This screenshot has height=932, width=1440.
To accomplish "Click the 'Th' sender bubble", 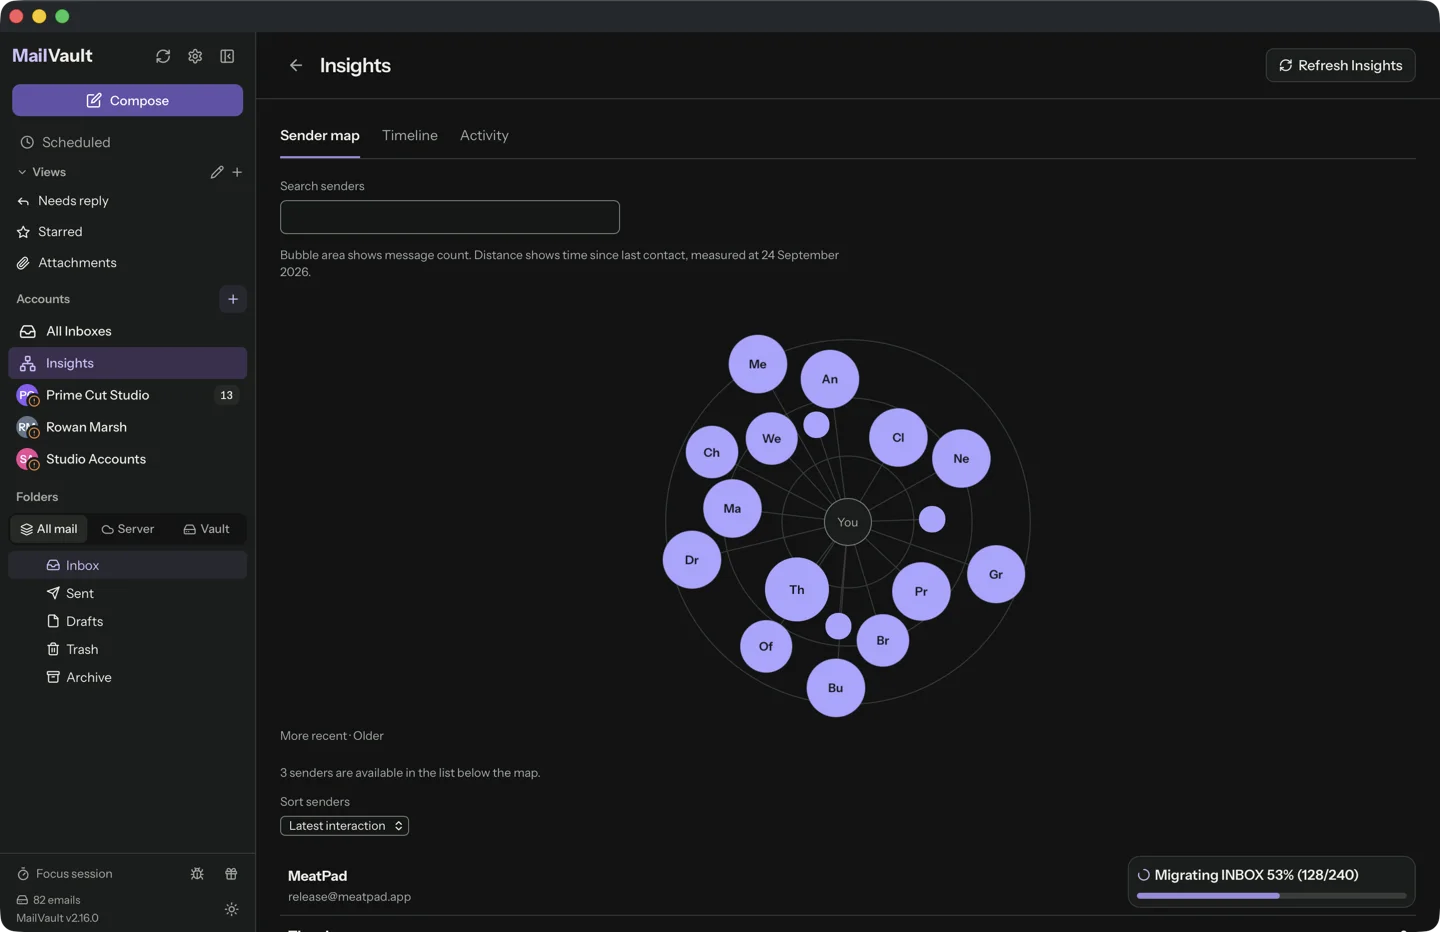I will click(x=797, y=590).
